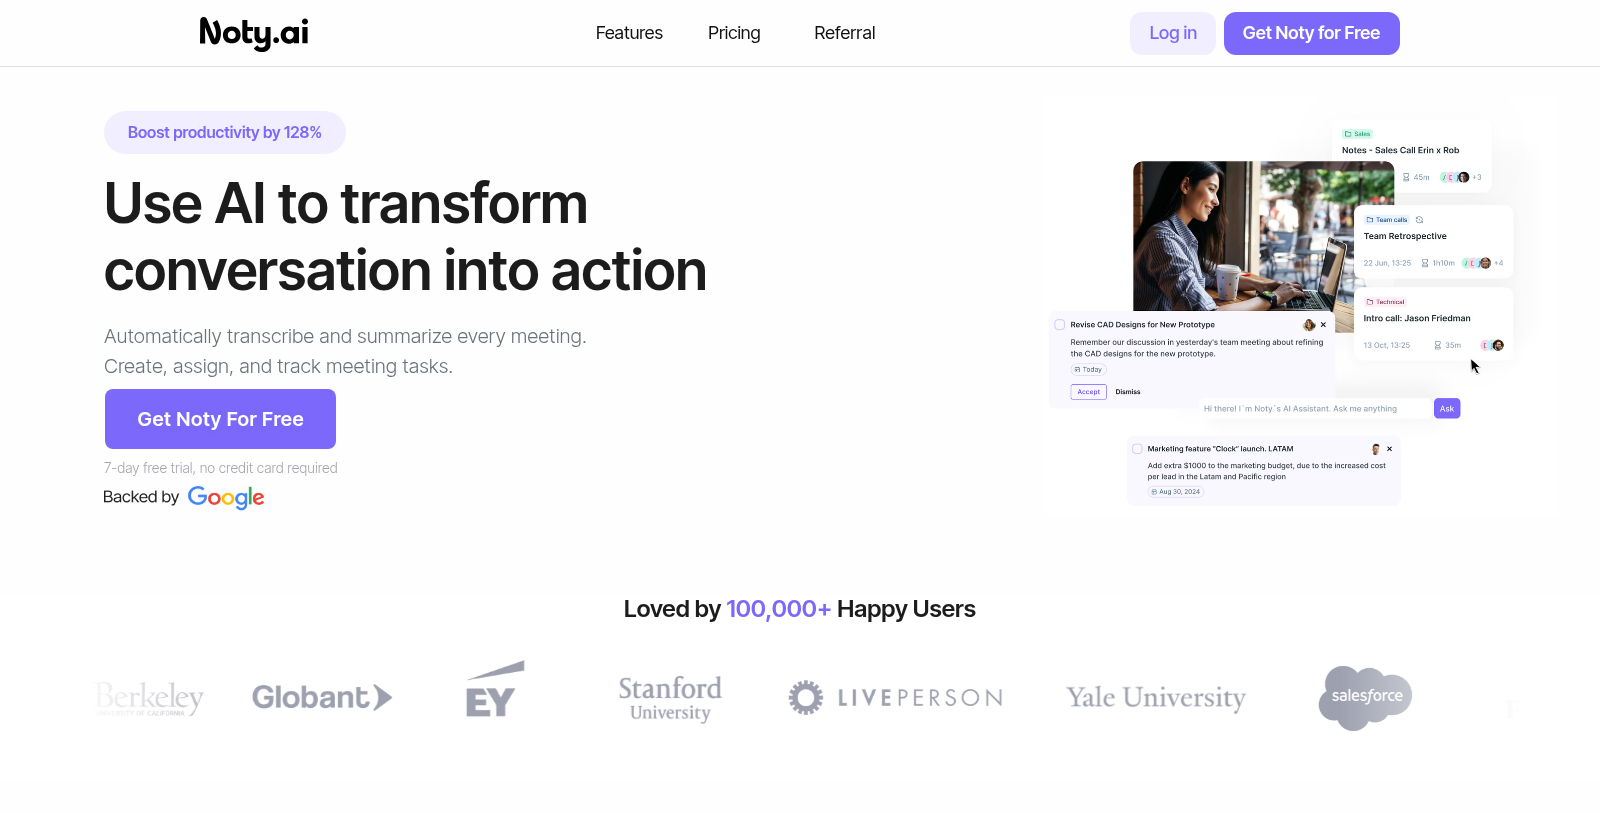Click the Log in button
Viewport: 1600px width, 813px height.
(1173, 33)
